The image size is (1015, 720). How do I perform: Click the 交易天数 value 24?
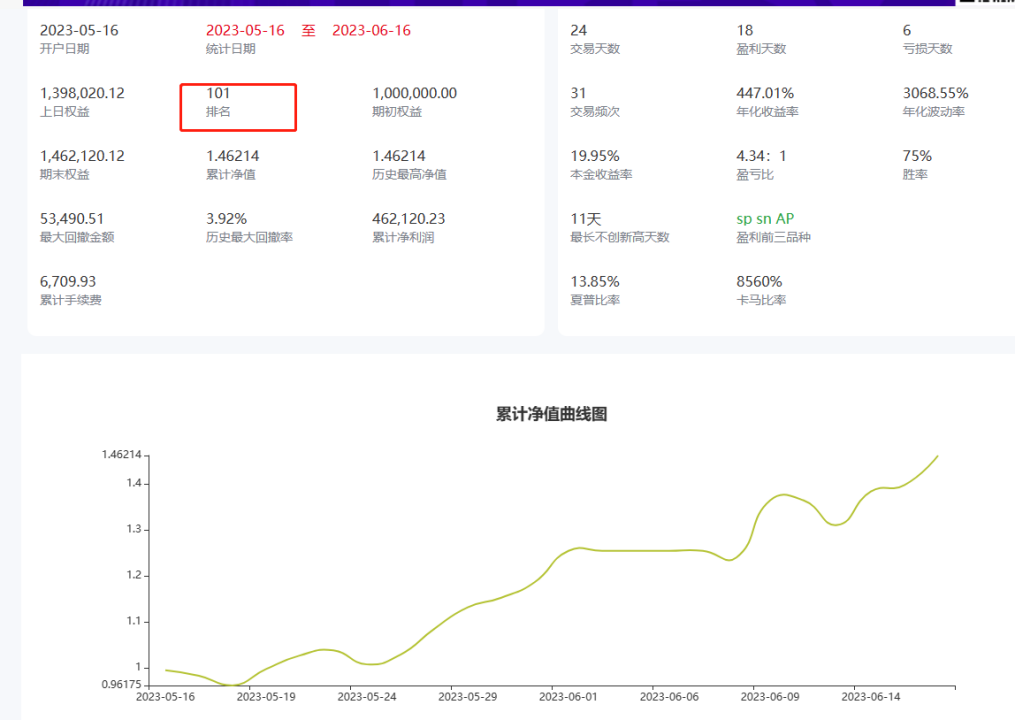click(579, 30)
